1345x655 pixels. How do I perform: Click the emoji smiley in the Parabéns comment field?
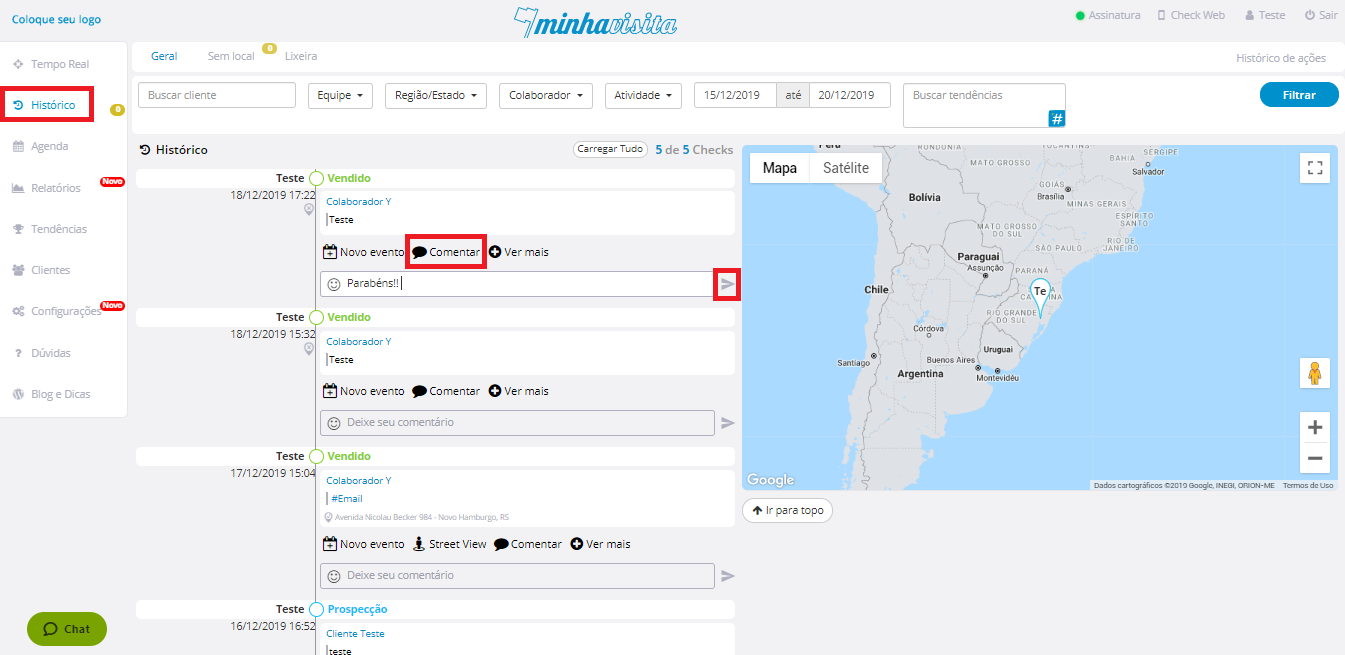click(334, 284)
